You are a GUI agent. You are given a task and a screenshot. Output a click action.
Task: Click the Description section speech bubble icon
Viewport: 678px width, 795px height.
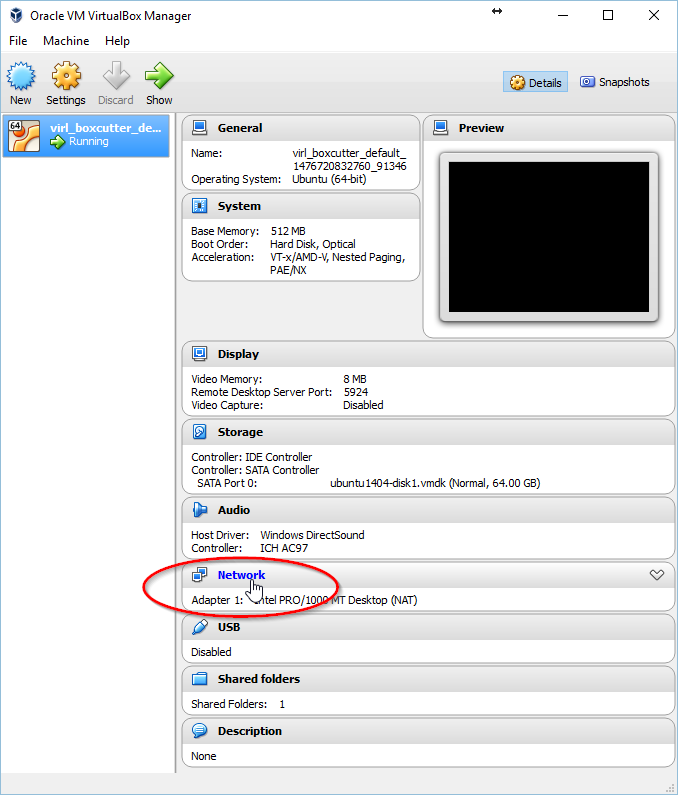[x=199, y=731]
